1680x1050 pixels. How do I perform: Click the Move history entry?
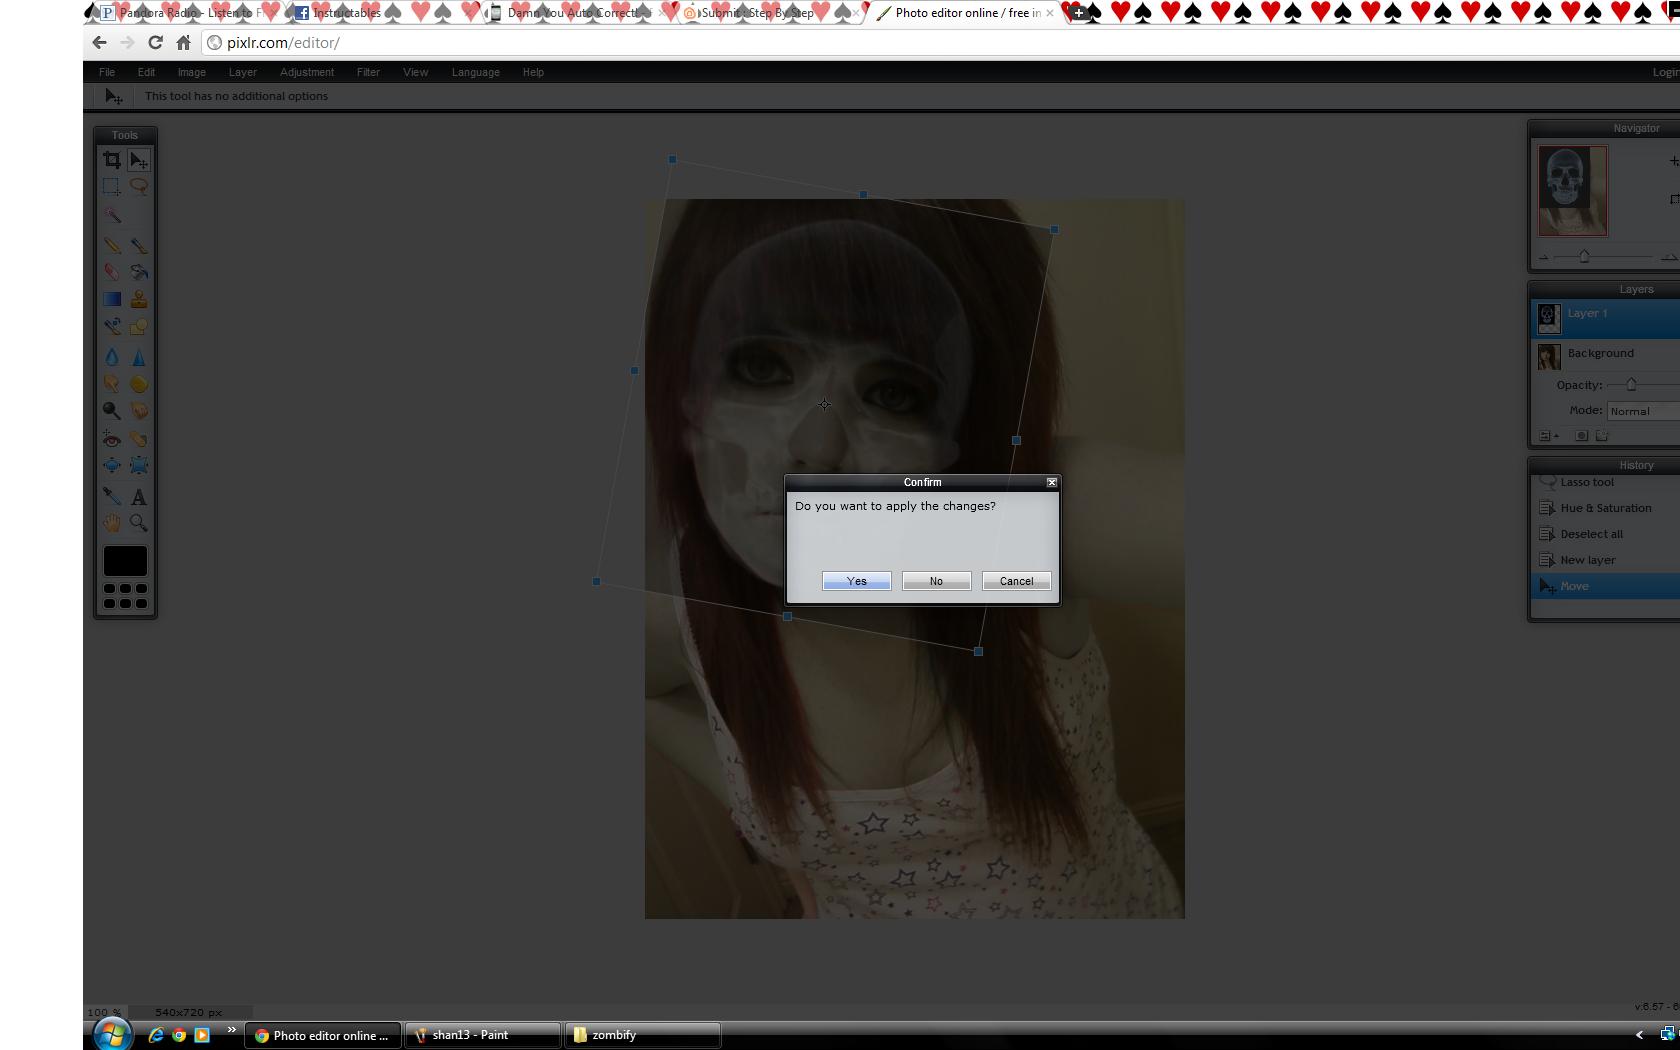pos(1606,586)
